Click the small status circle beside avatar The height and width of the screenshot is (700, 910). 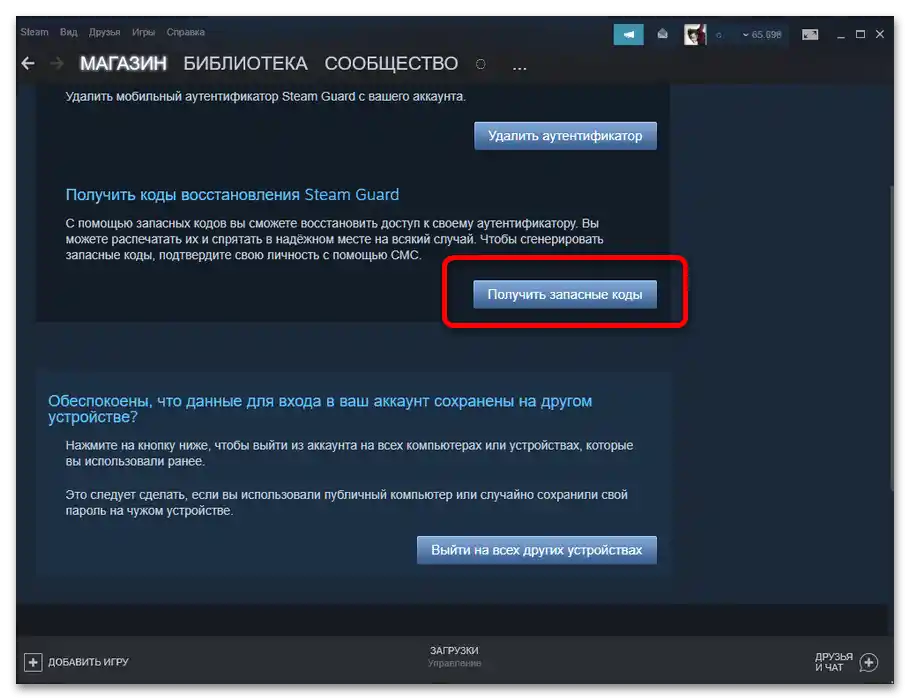[x=718, y=35]
